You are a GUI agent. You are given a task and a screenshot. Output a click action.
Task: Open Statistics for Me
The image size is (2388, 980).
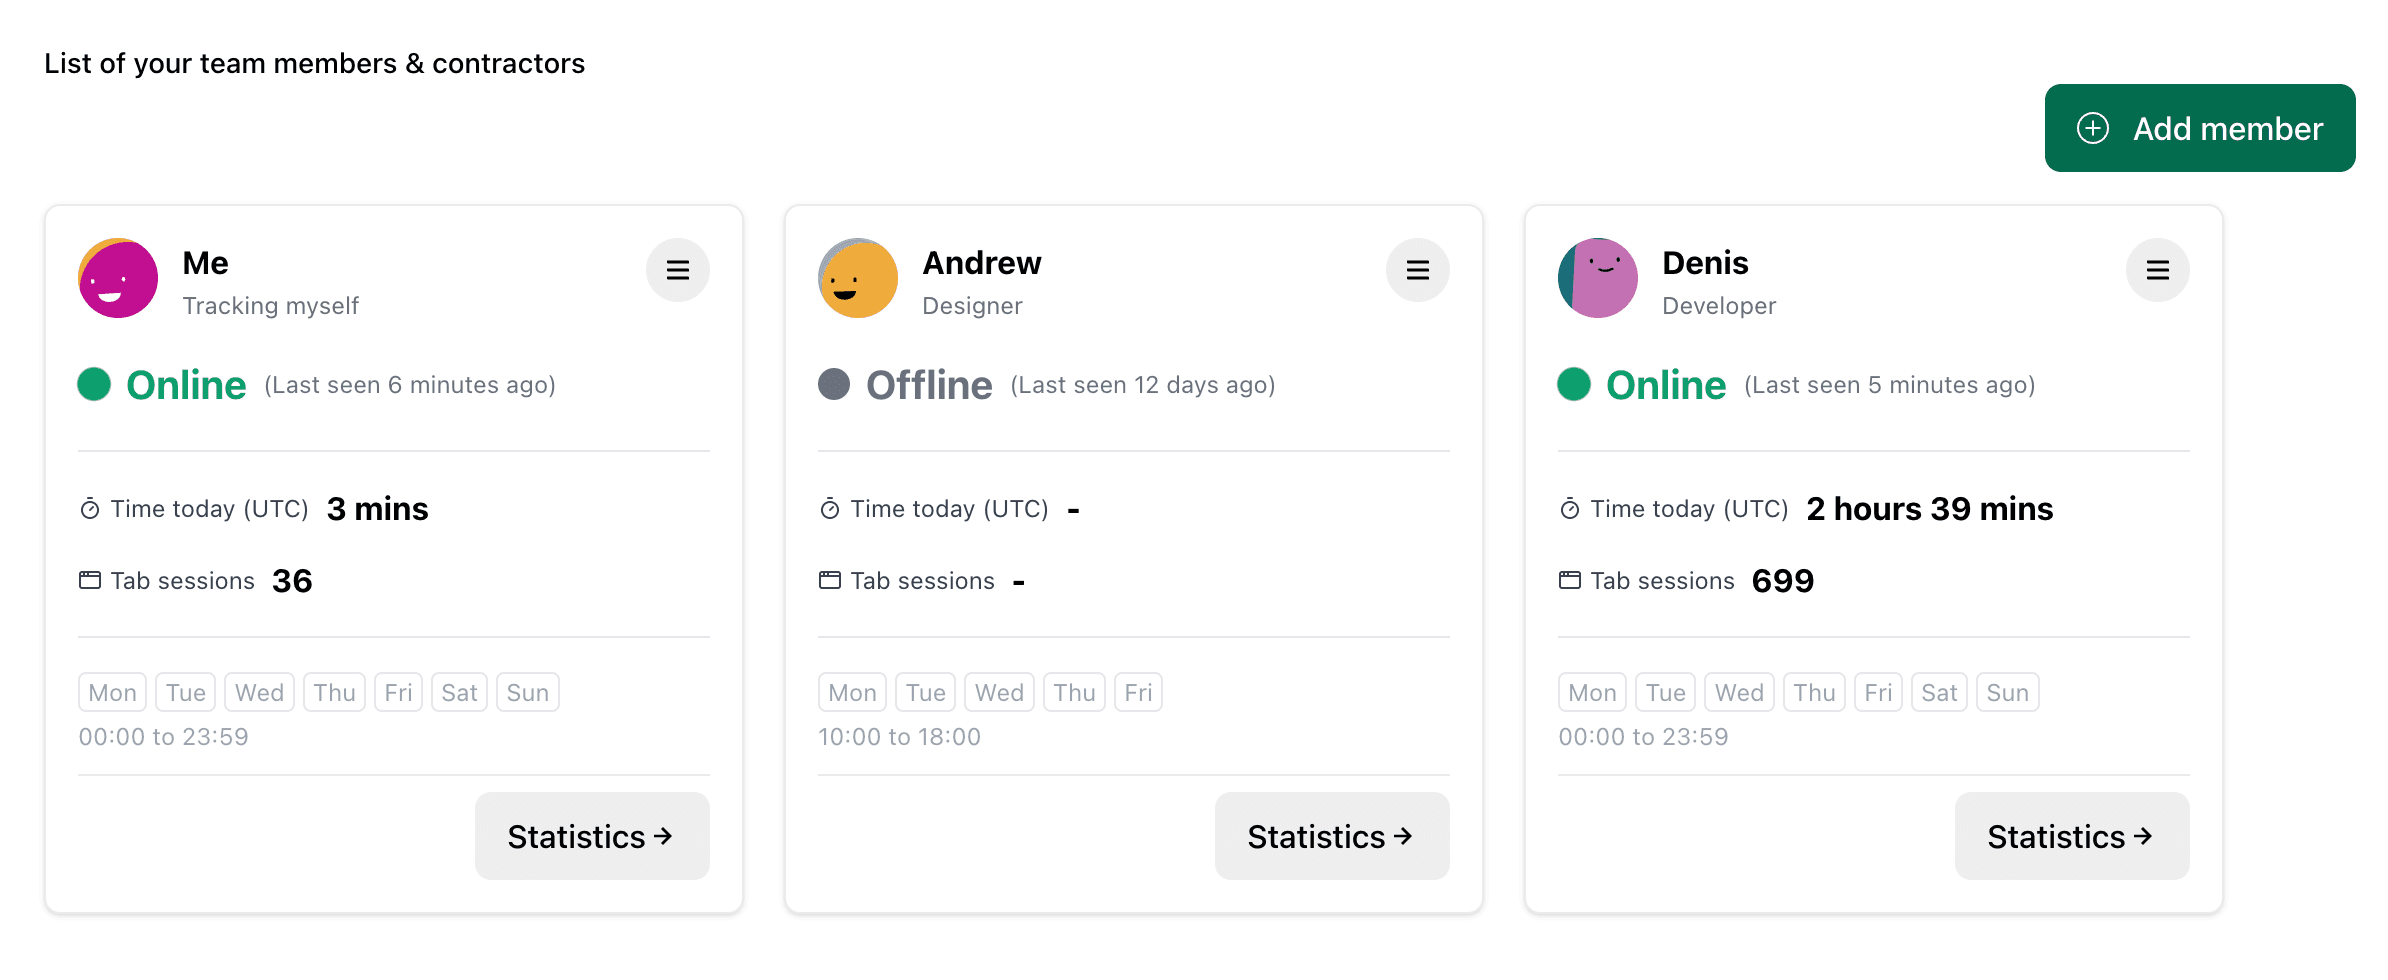[x=592, y=836]
